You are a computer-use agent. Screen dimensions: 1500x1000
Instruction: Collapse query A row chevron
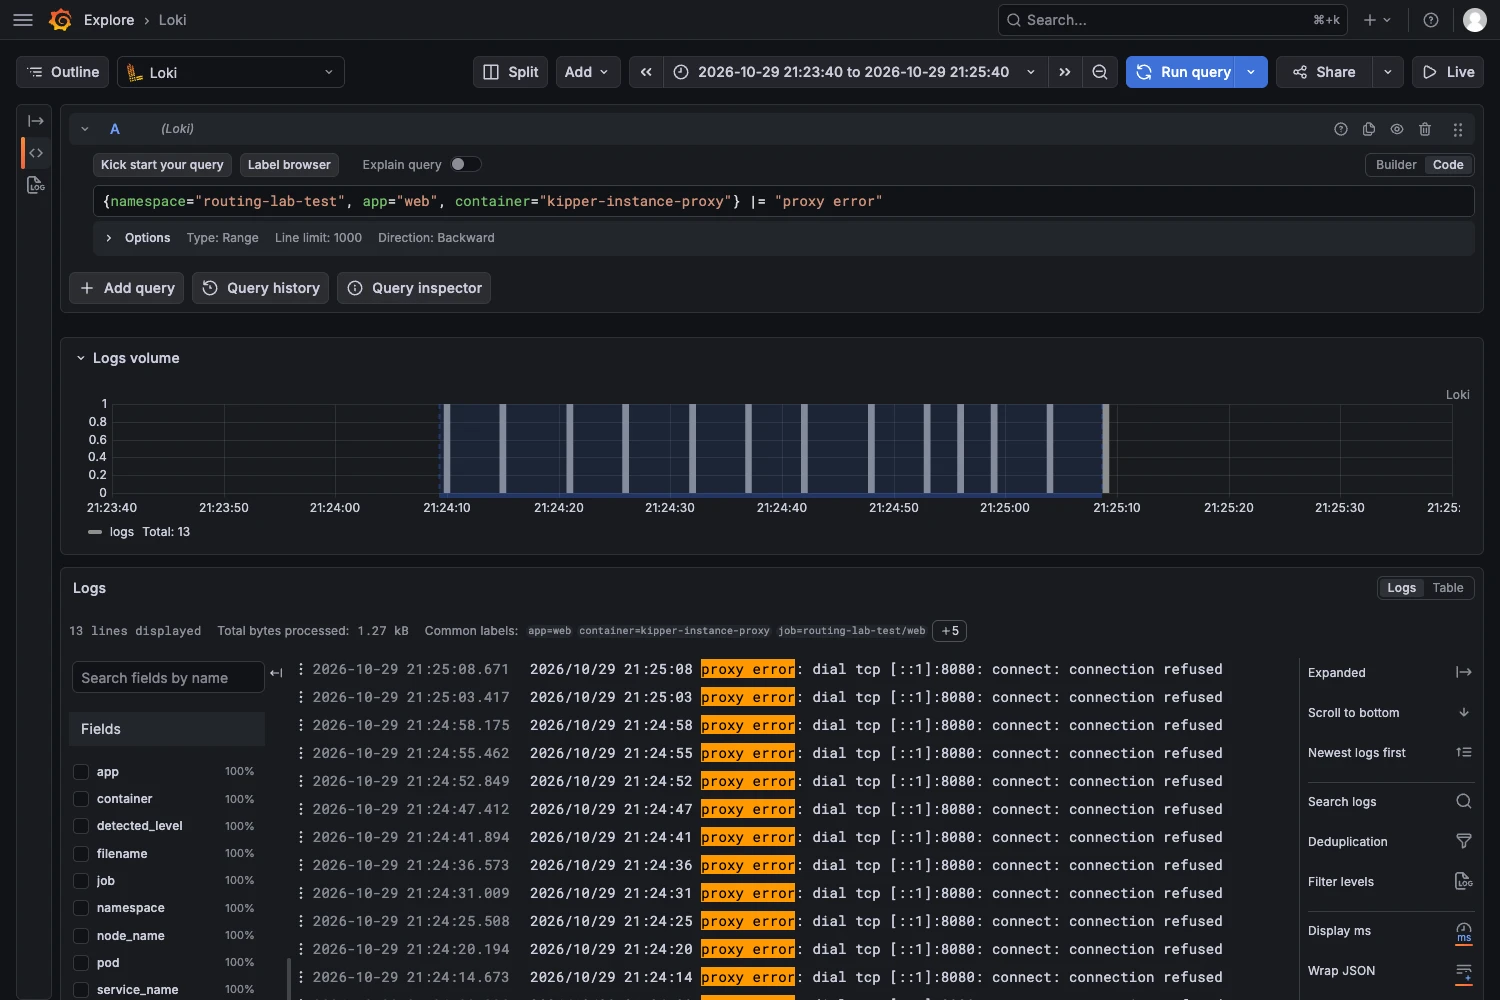85,129
